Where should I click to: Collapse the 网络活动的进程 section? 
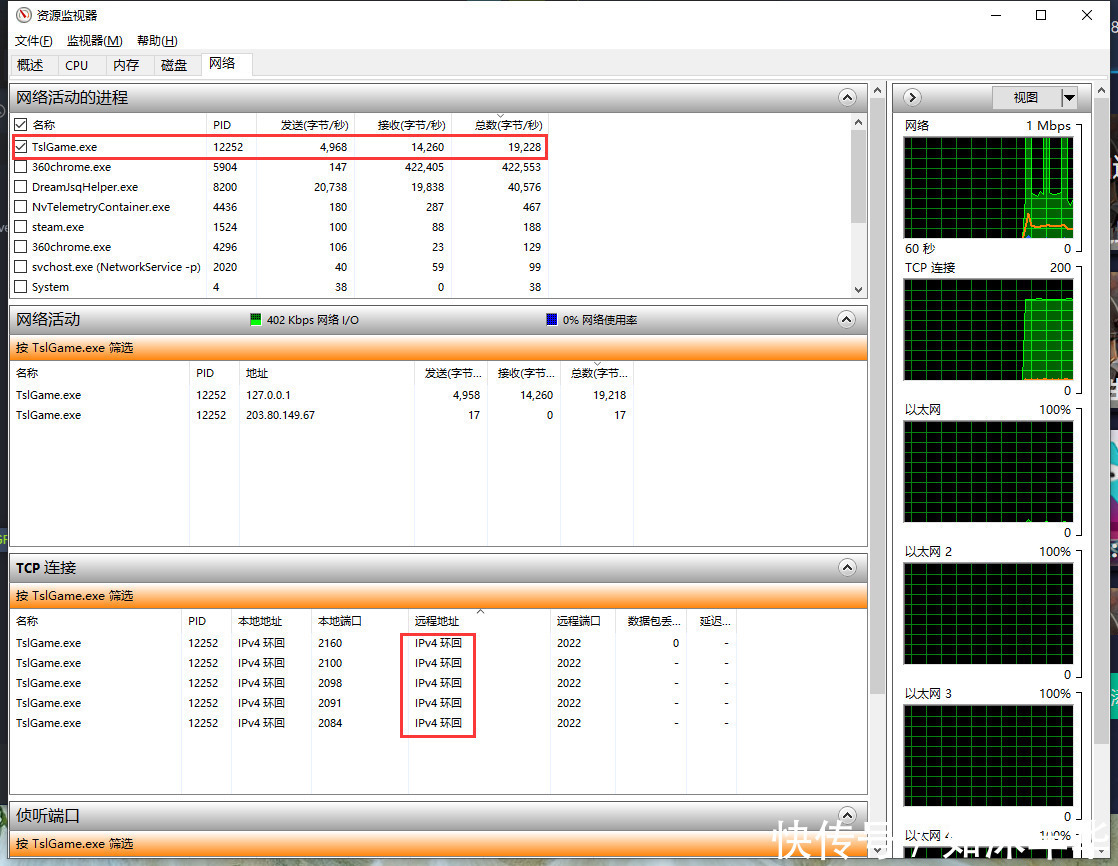(x=847, y=98)
